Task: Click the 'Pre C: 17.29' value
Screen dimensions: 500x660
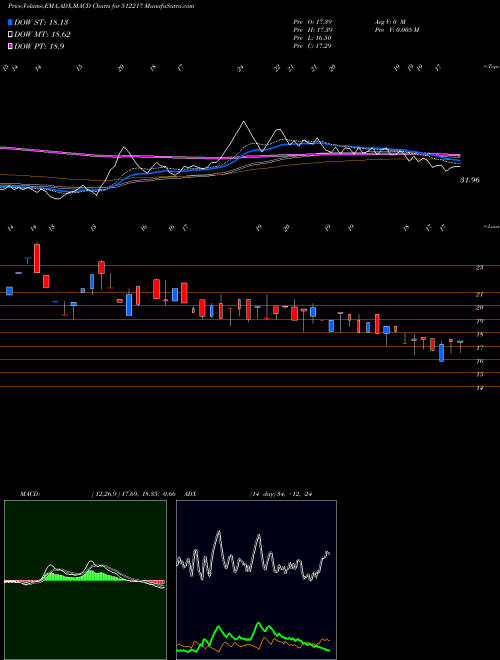Action: [x=314, y=46]
